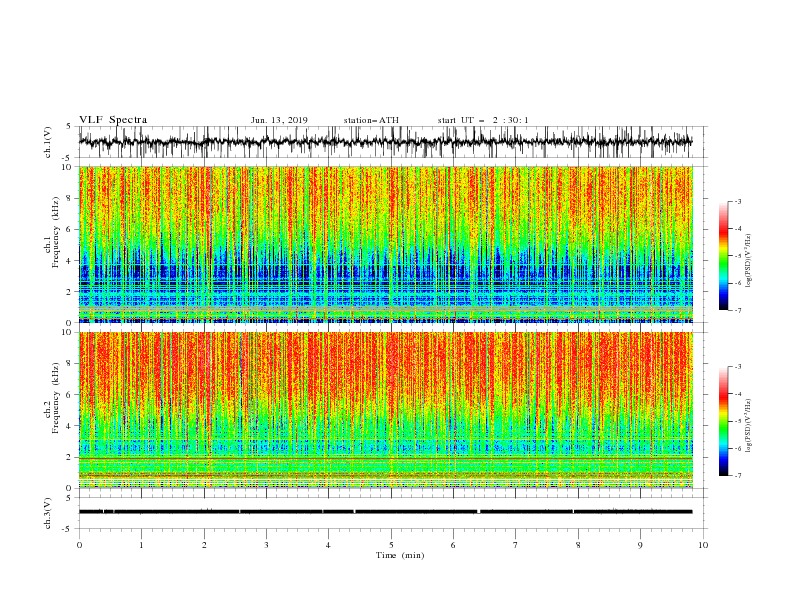Viewport: 792px width, 612px height.
Task: Click the ch.1 spectrogram color scale bar
Action: [x=724, y=255]
